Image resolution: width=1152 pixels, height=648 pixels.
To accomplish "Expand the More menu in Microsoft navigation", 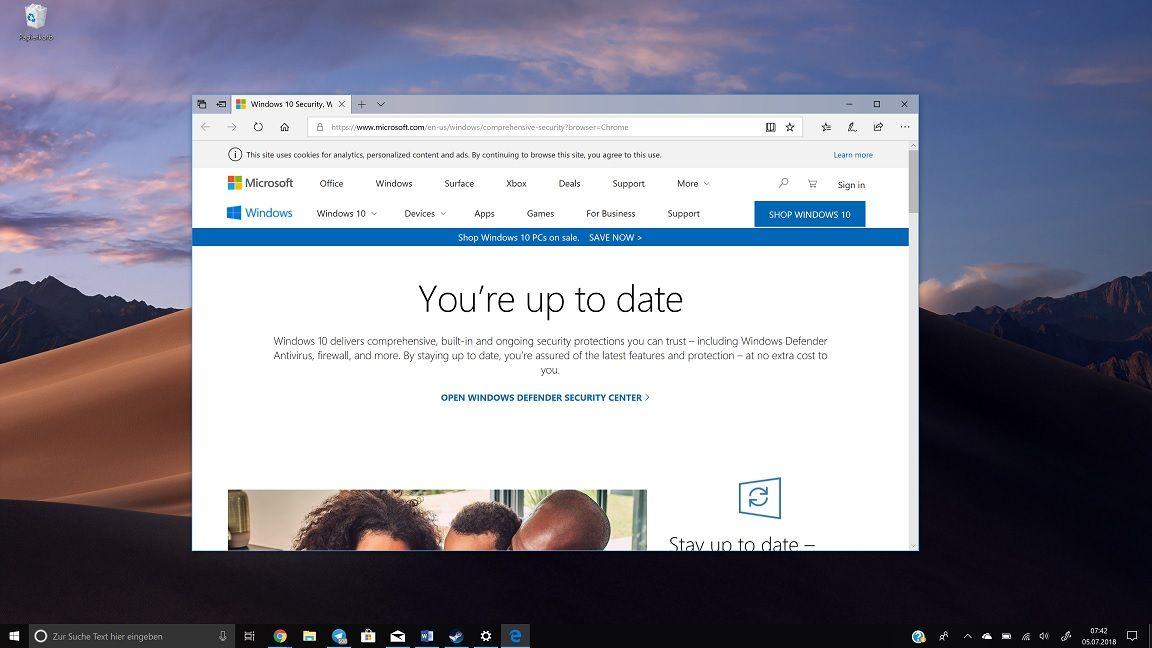I will point(692,184).
